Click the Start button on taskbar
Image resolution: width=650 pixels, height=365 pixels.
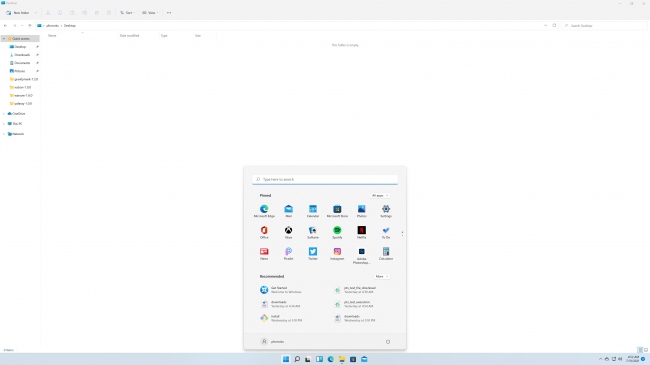pyautogui.click(x=286, y=359)
